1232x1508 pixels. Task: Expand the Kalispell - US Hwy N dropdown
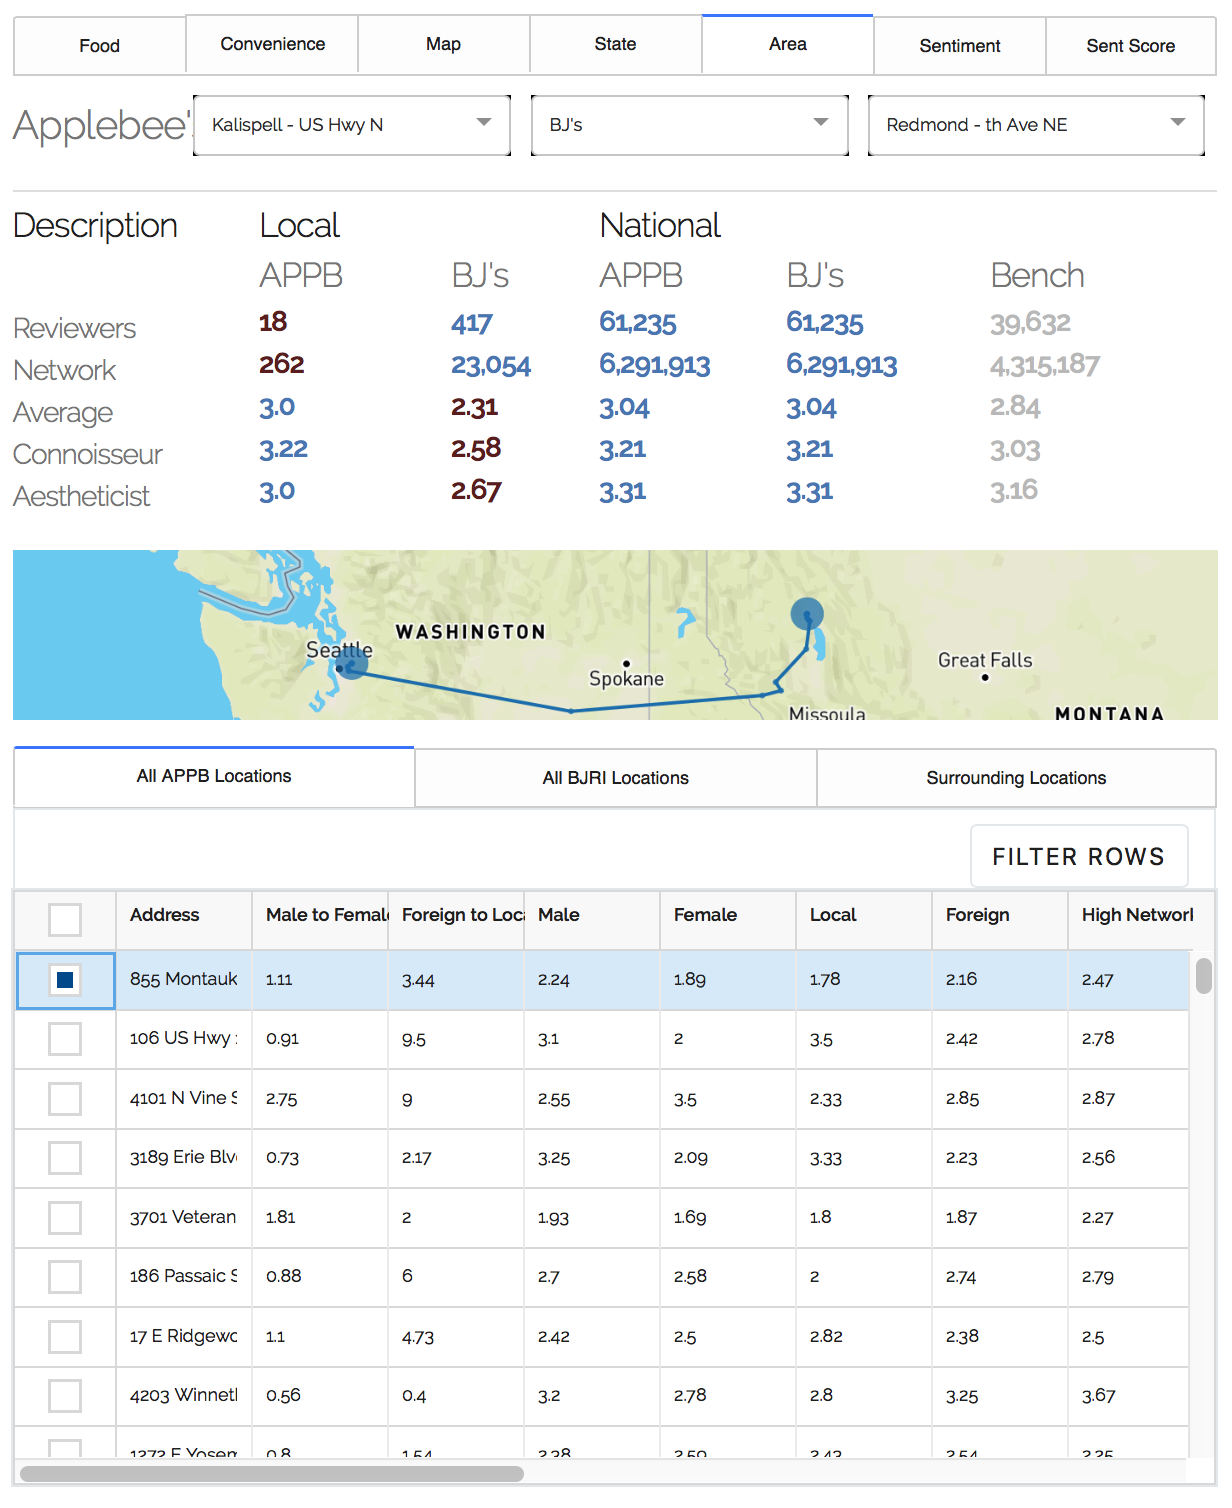pyautogui.click(x=352, y=125)
